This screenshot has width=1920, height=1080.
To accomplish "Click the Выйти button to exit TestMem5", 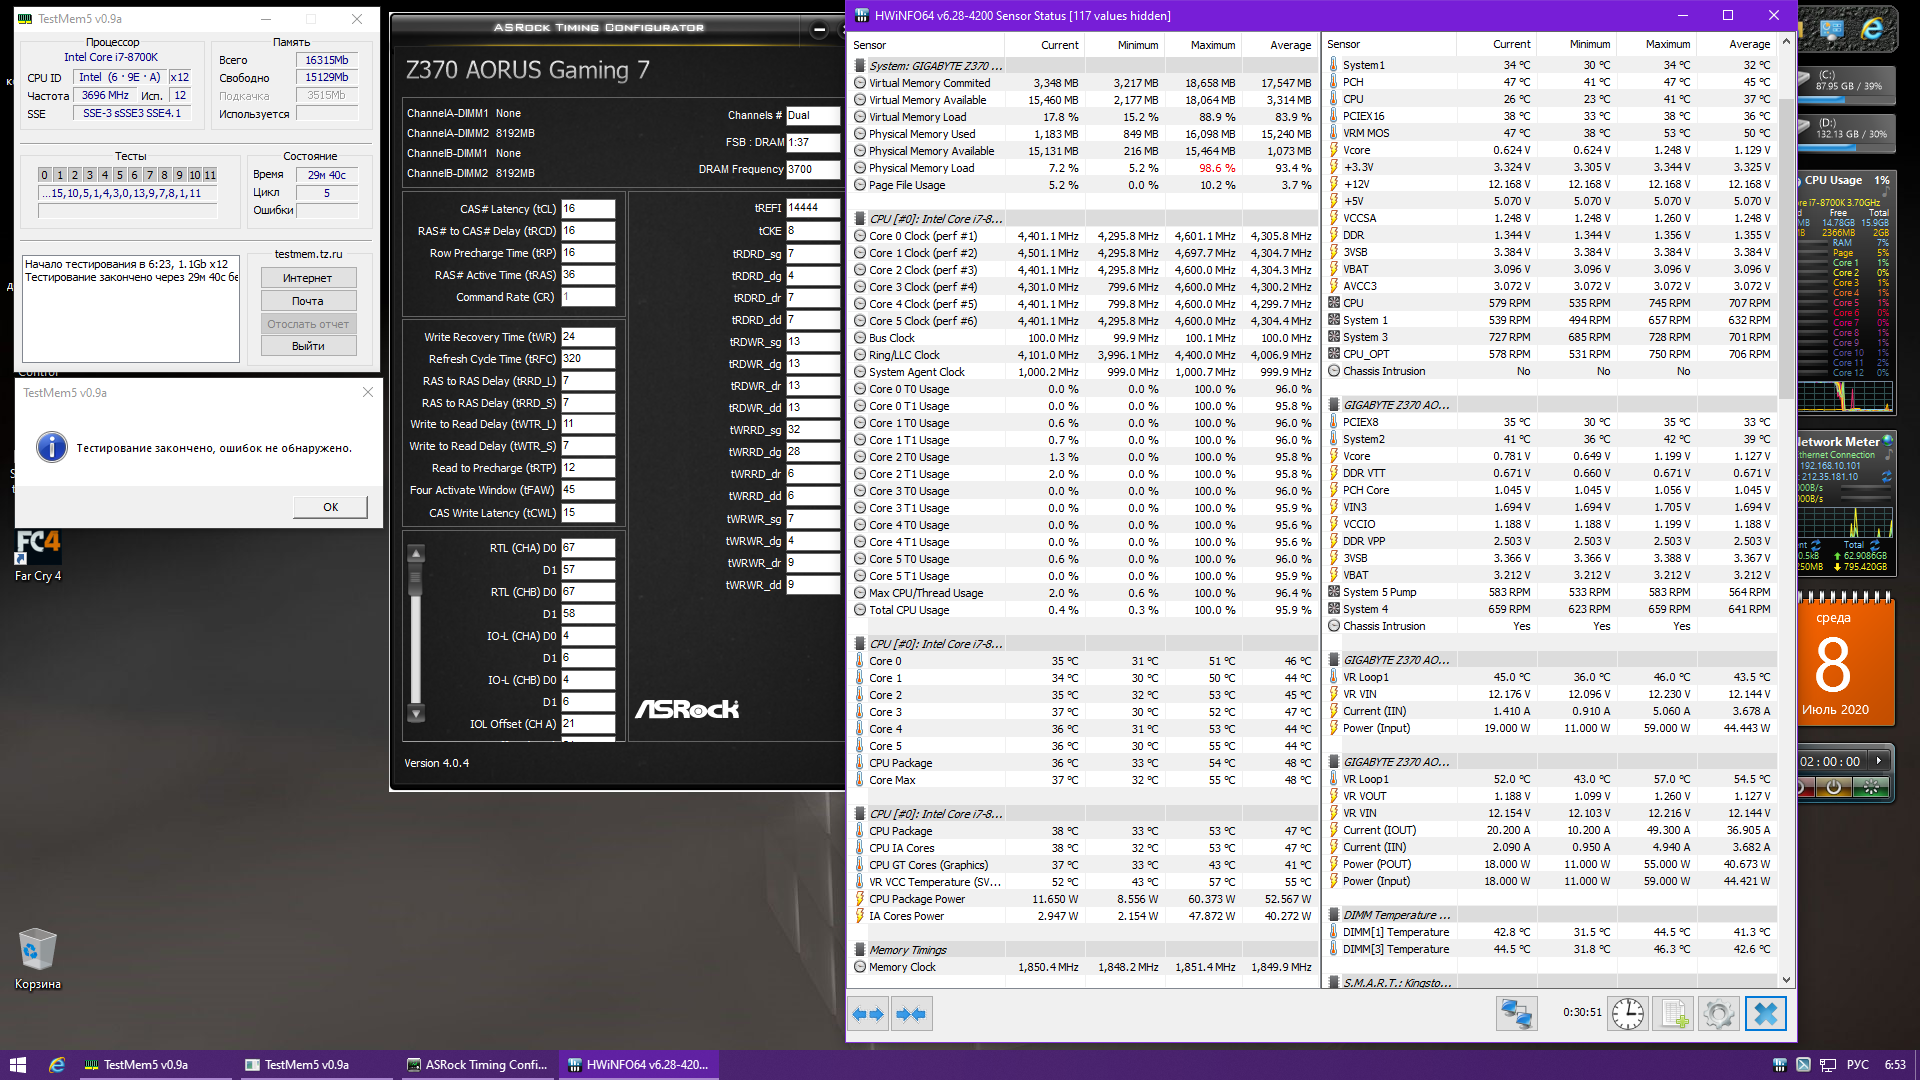I will pos(308,346).
